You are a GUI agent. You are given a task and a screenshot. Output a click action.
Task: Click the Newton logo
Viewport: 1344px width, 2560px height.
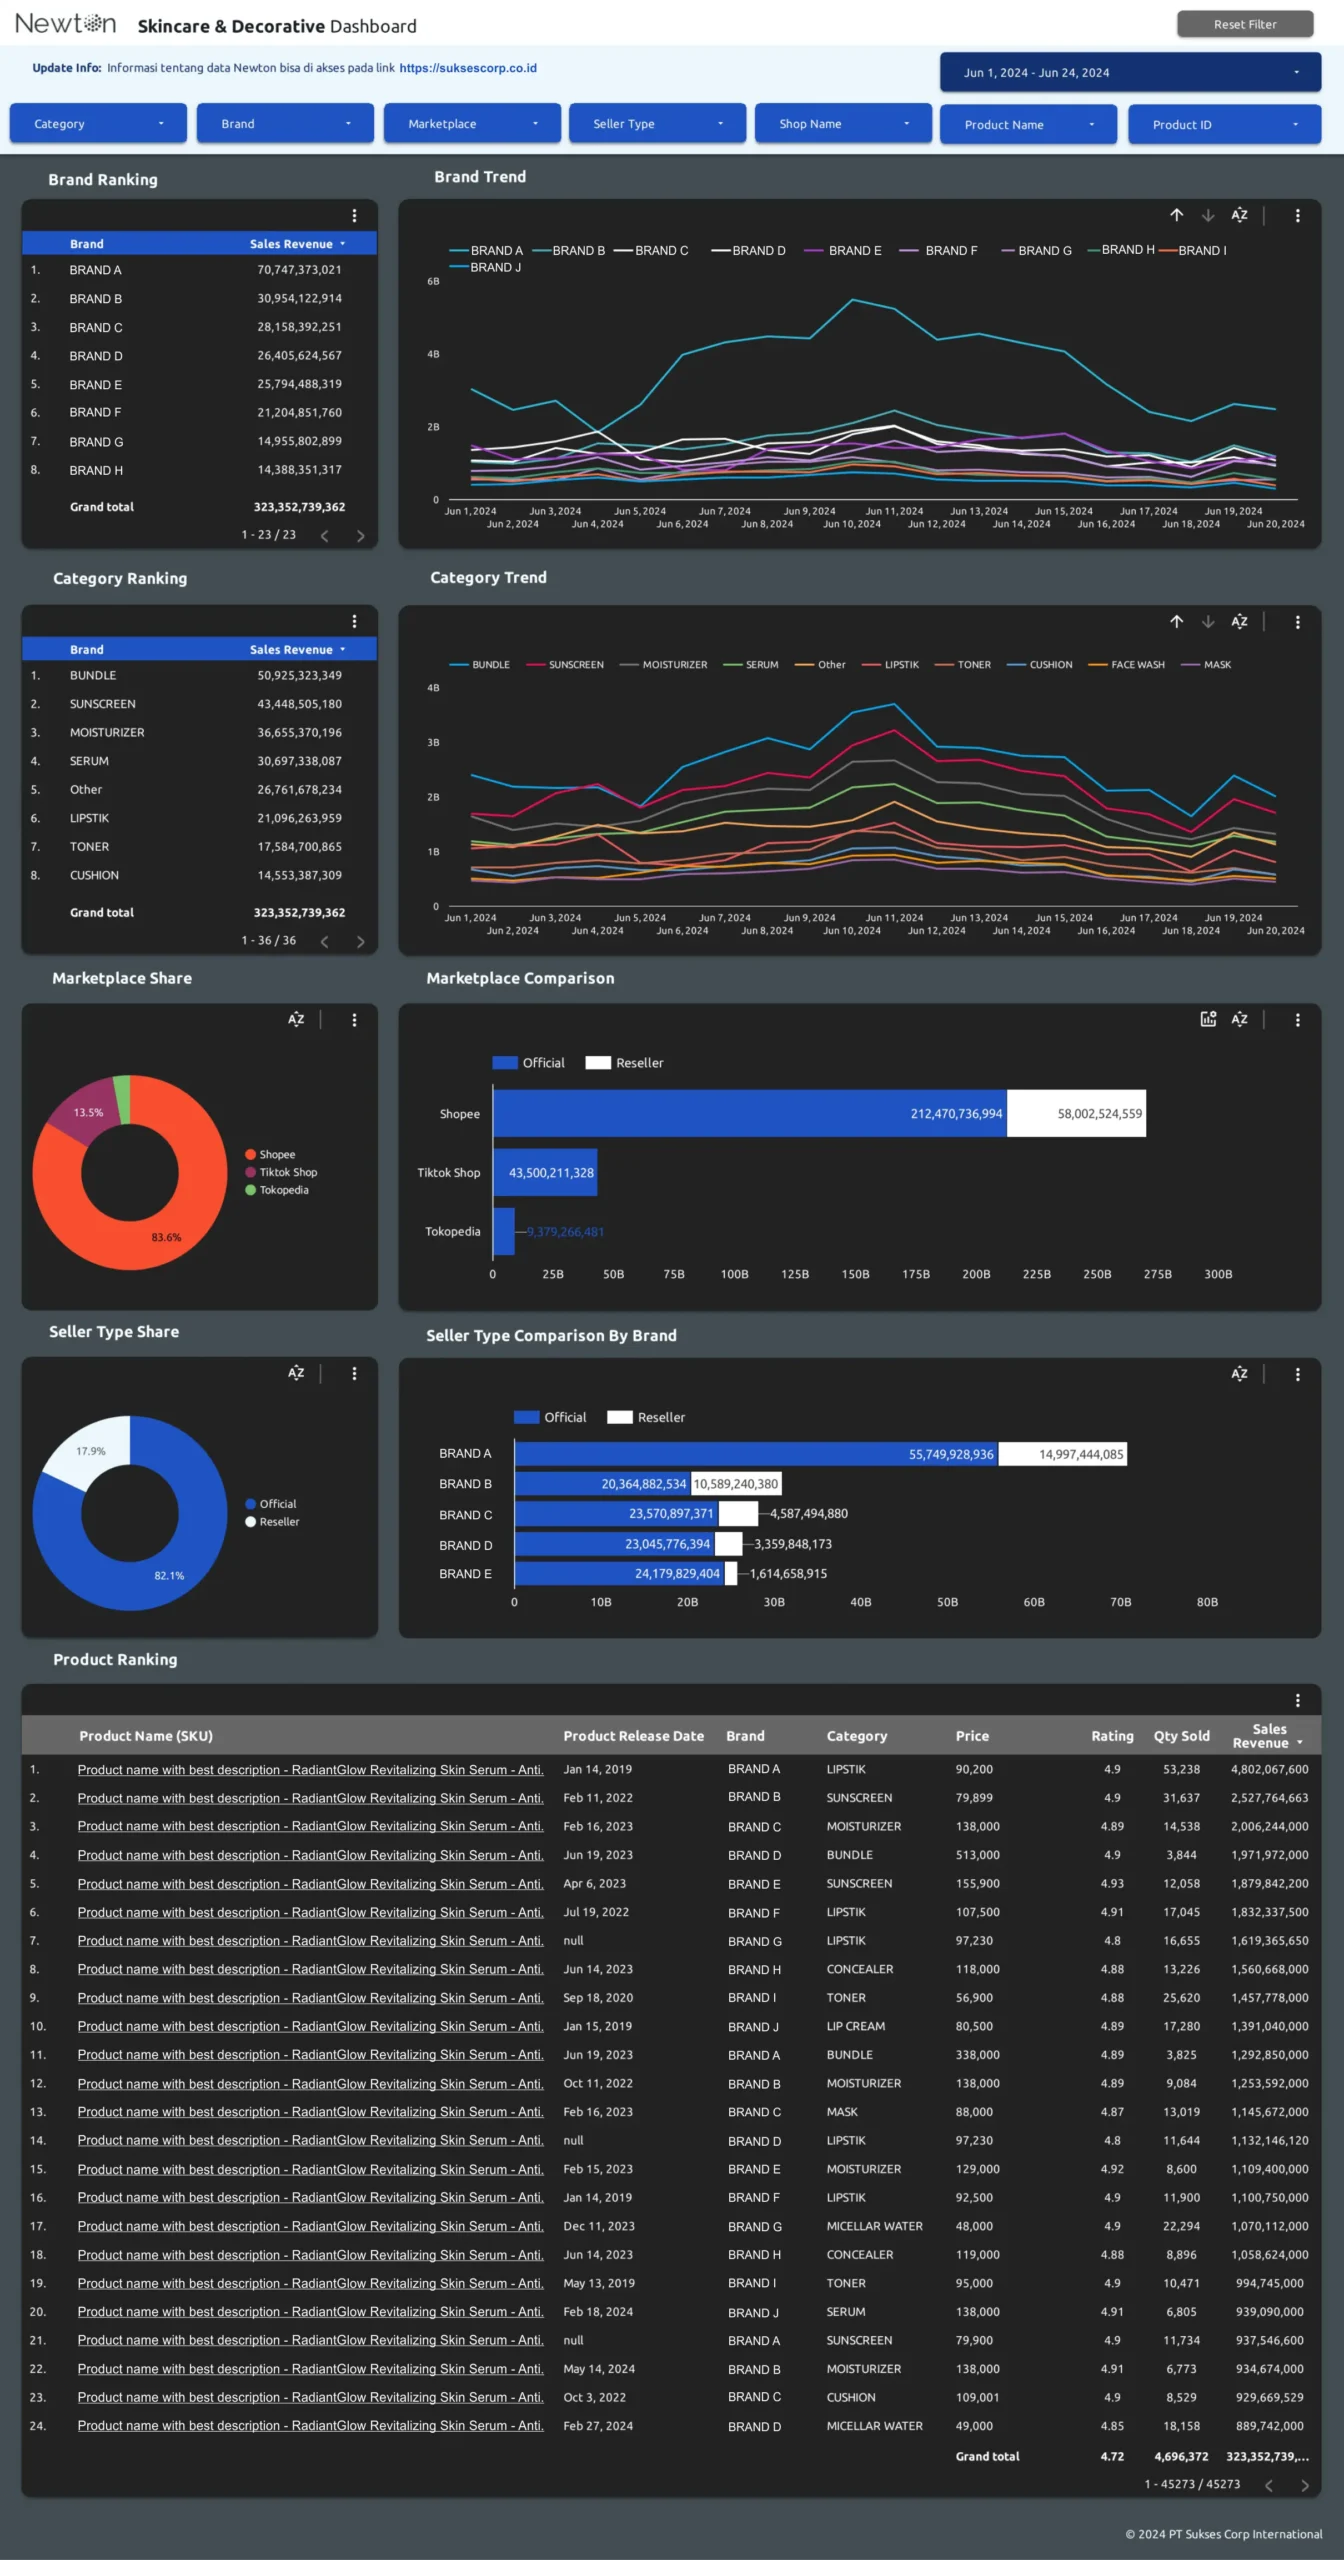click(65, 23)
